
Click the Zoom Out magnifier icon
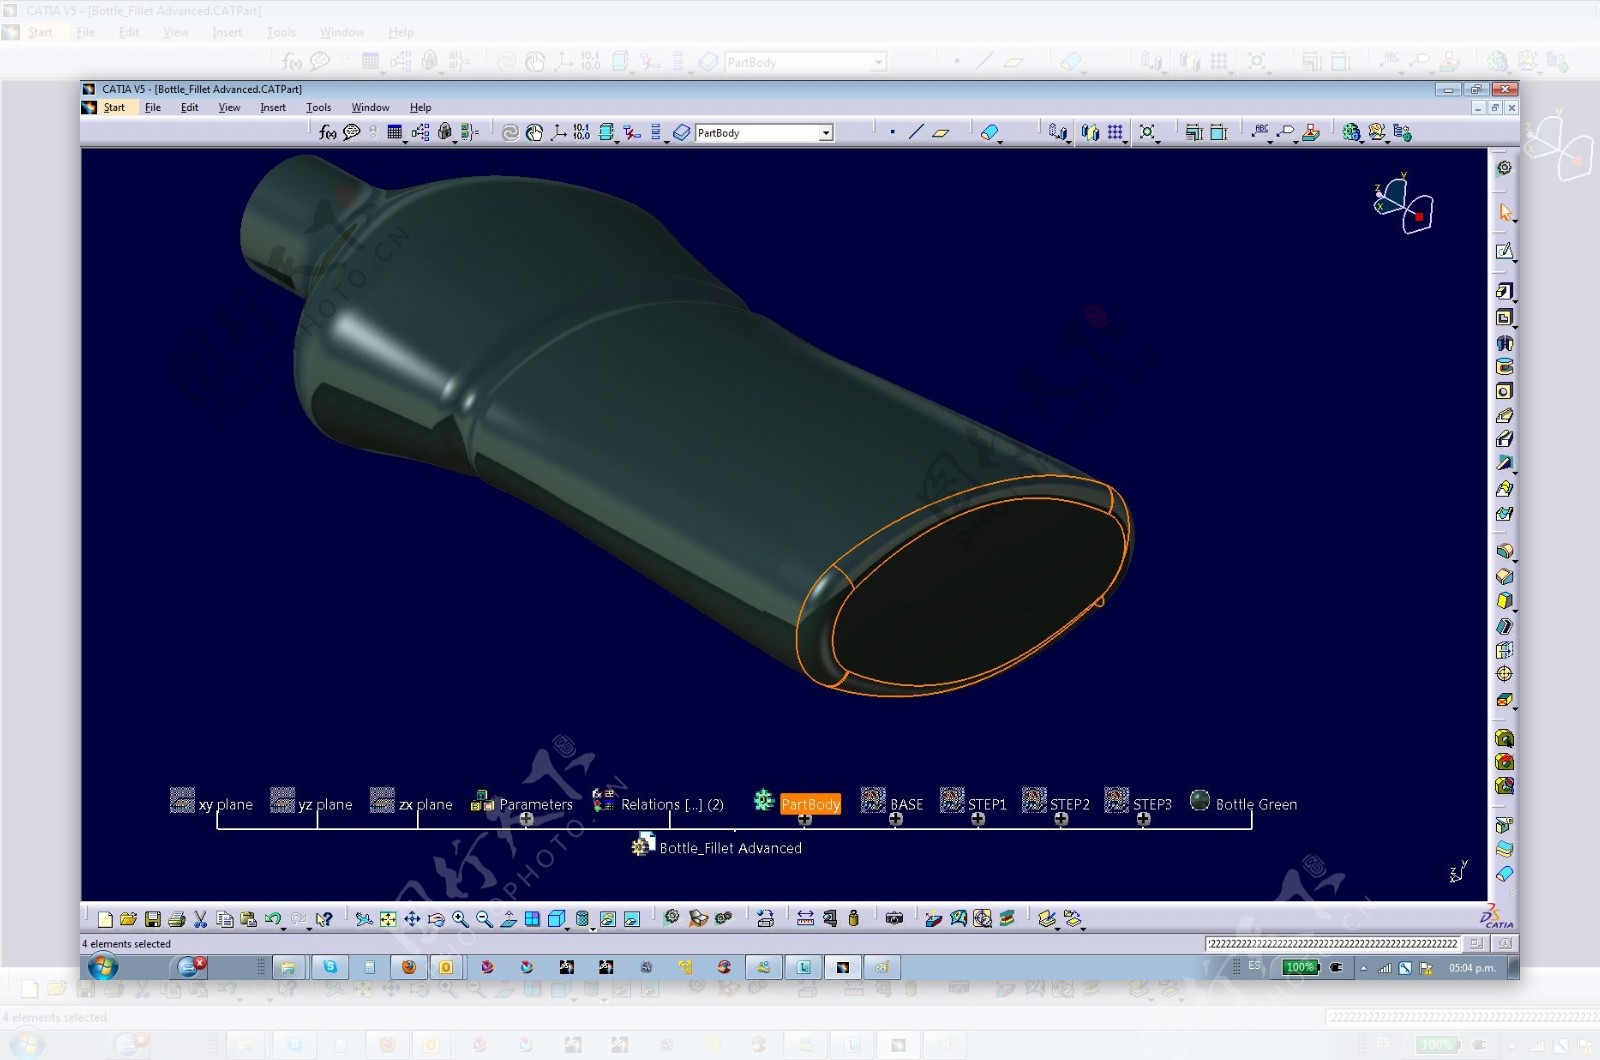pyautogui.click(x=484, y=918)
